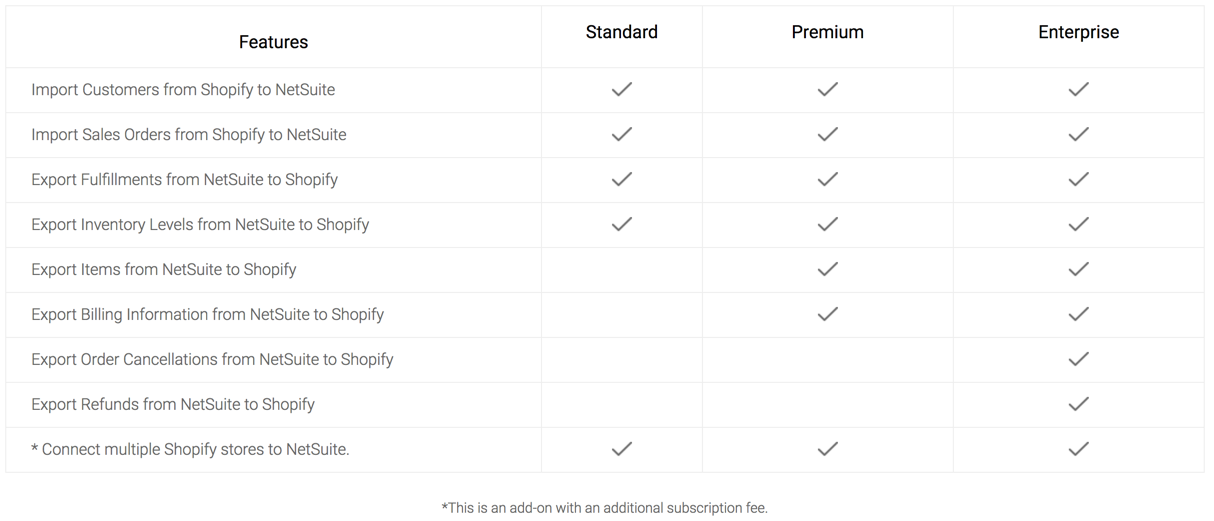1214x521 pixels.
Task: Click Standard checkmark for Export Inventory Levels
Action: [x=622, y=224]
